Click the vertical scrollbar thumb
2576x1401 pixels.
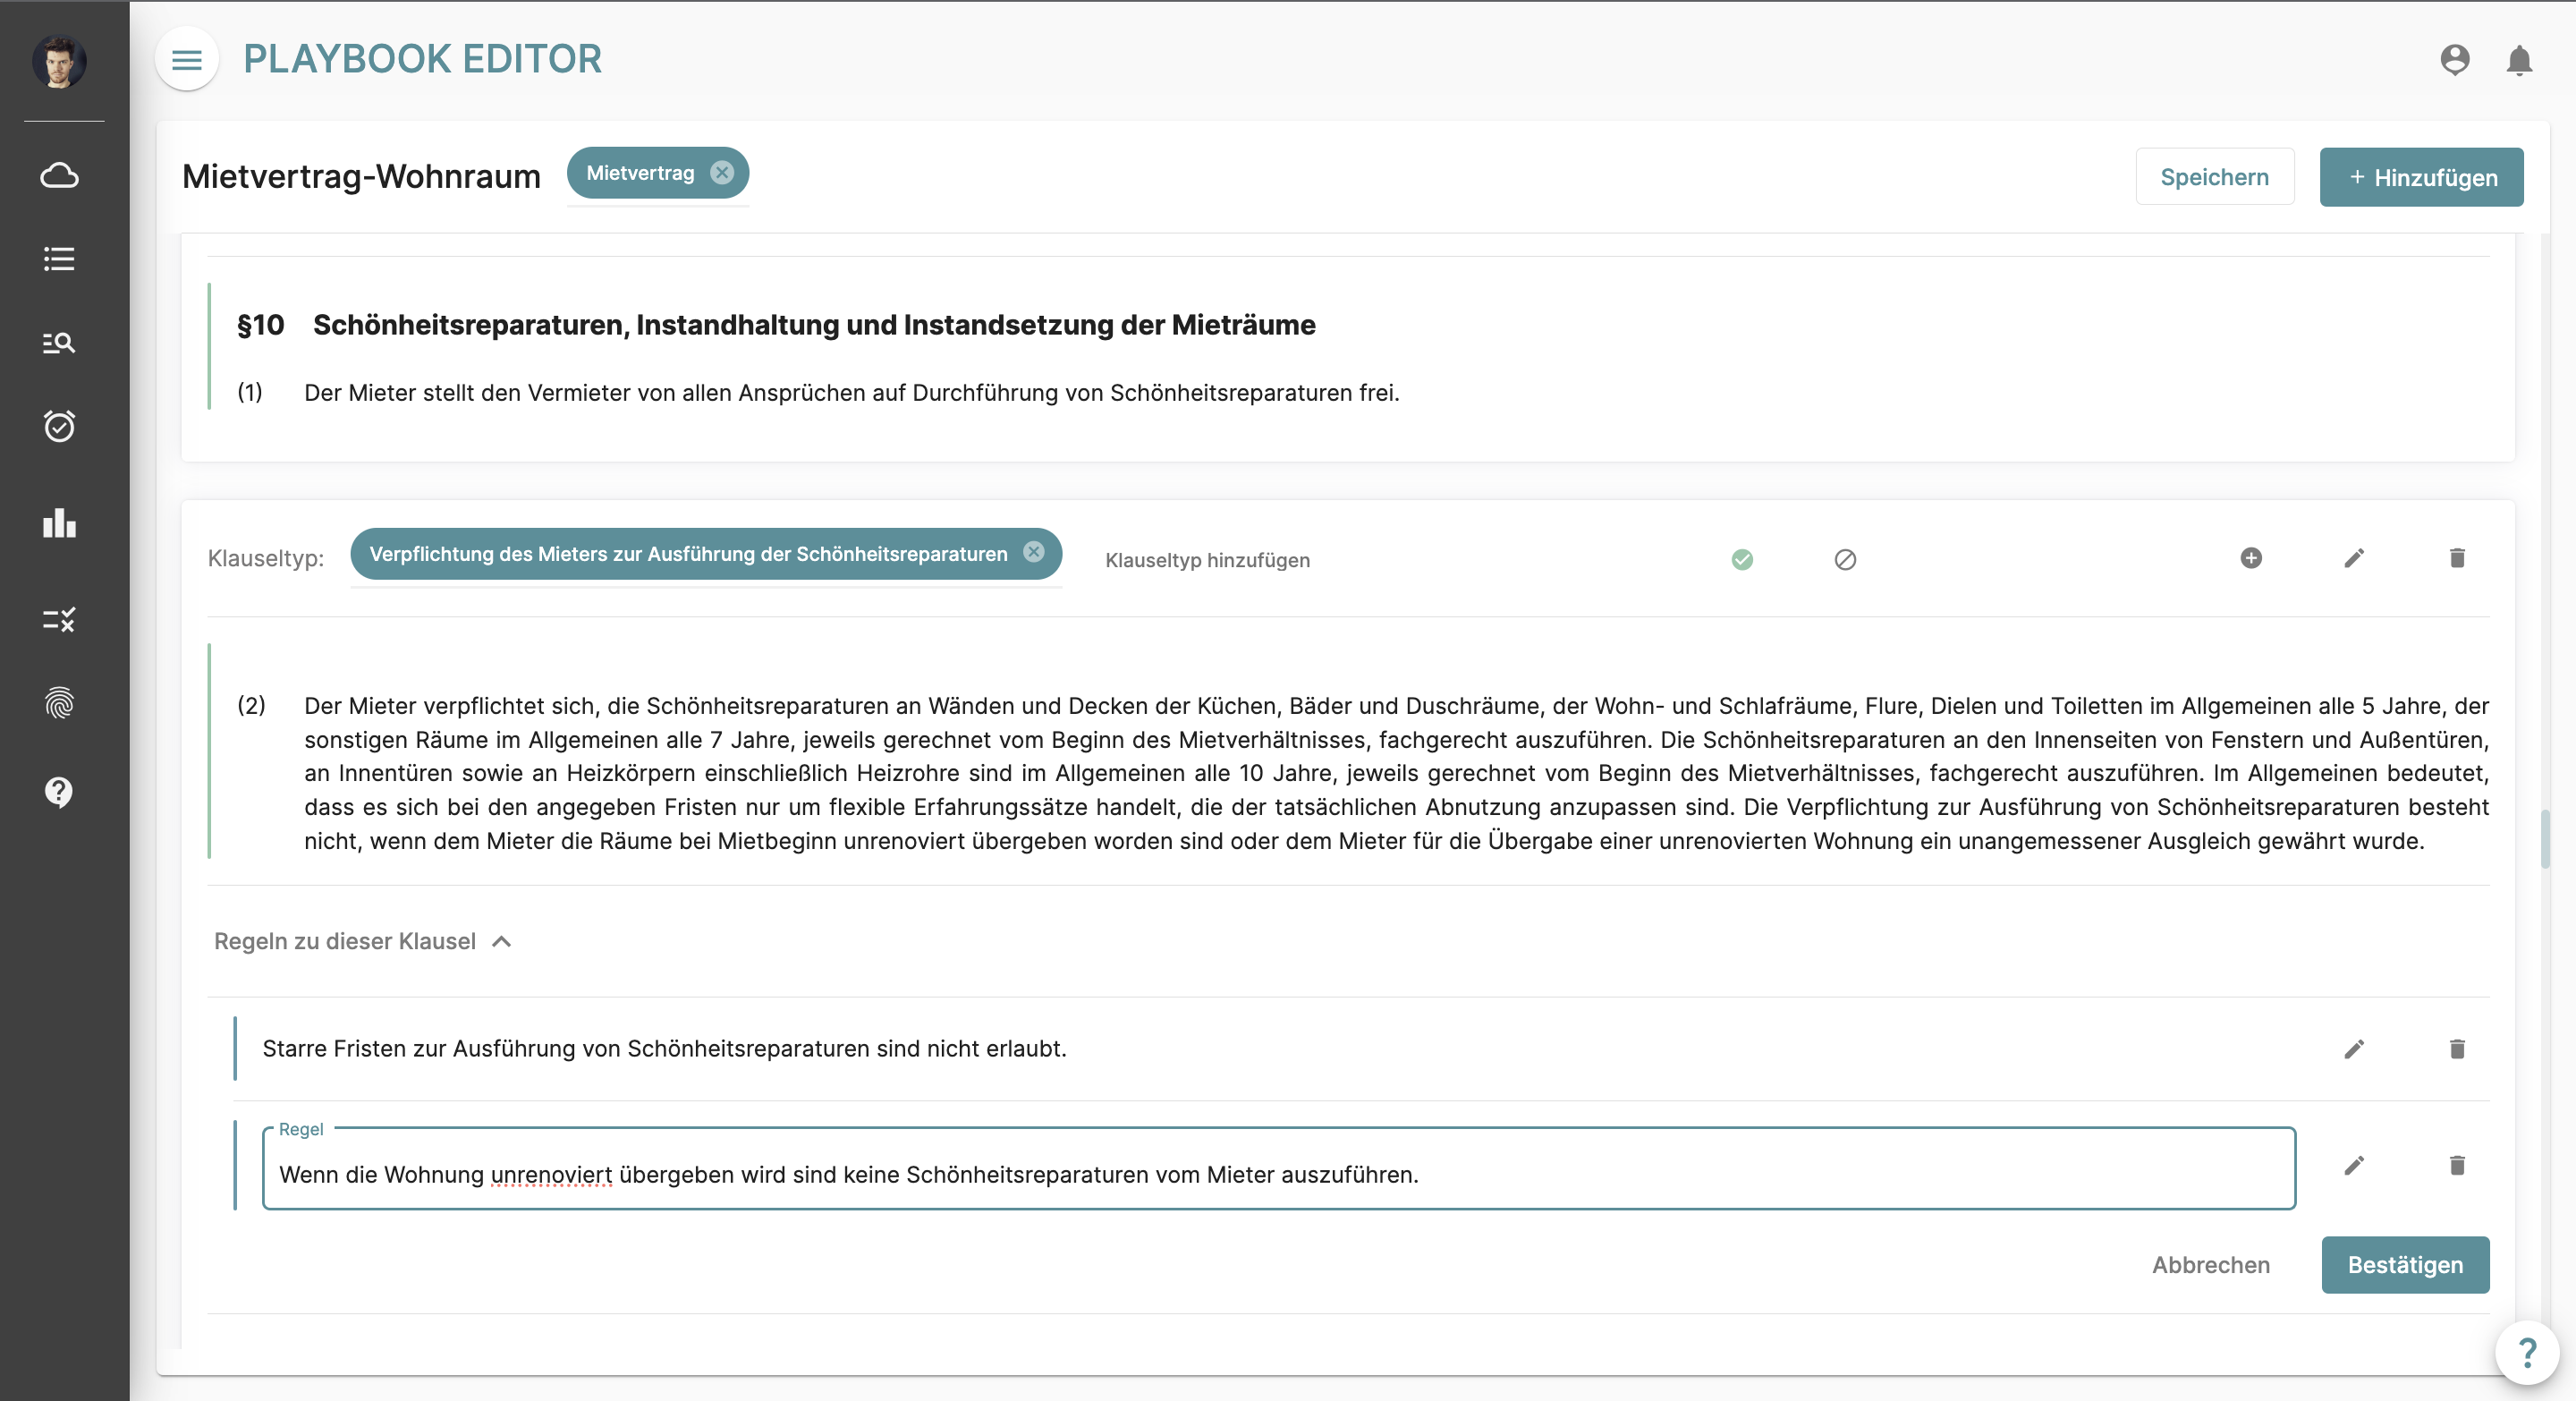(x=2544, y=838)
